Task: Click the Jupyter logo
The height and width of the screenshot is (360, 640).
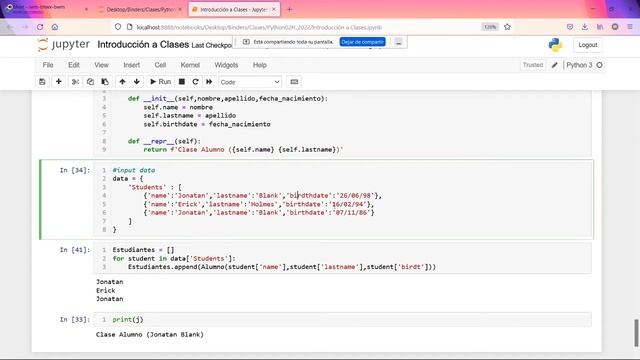Action: [x=63, y=44]
